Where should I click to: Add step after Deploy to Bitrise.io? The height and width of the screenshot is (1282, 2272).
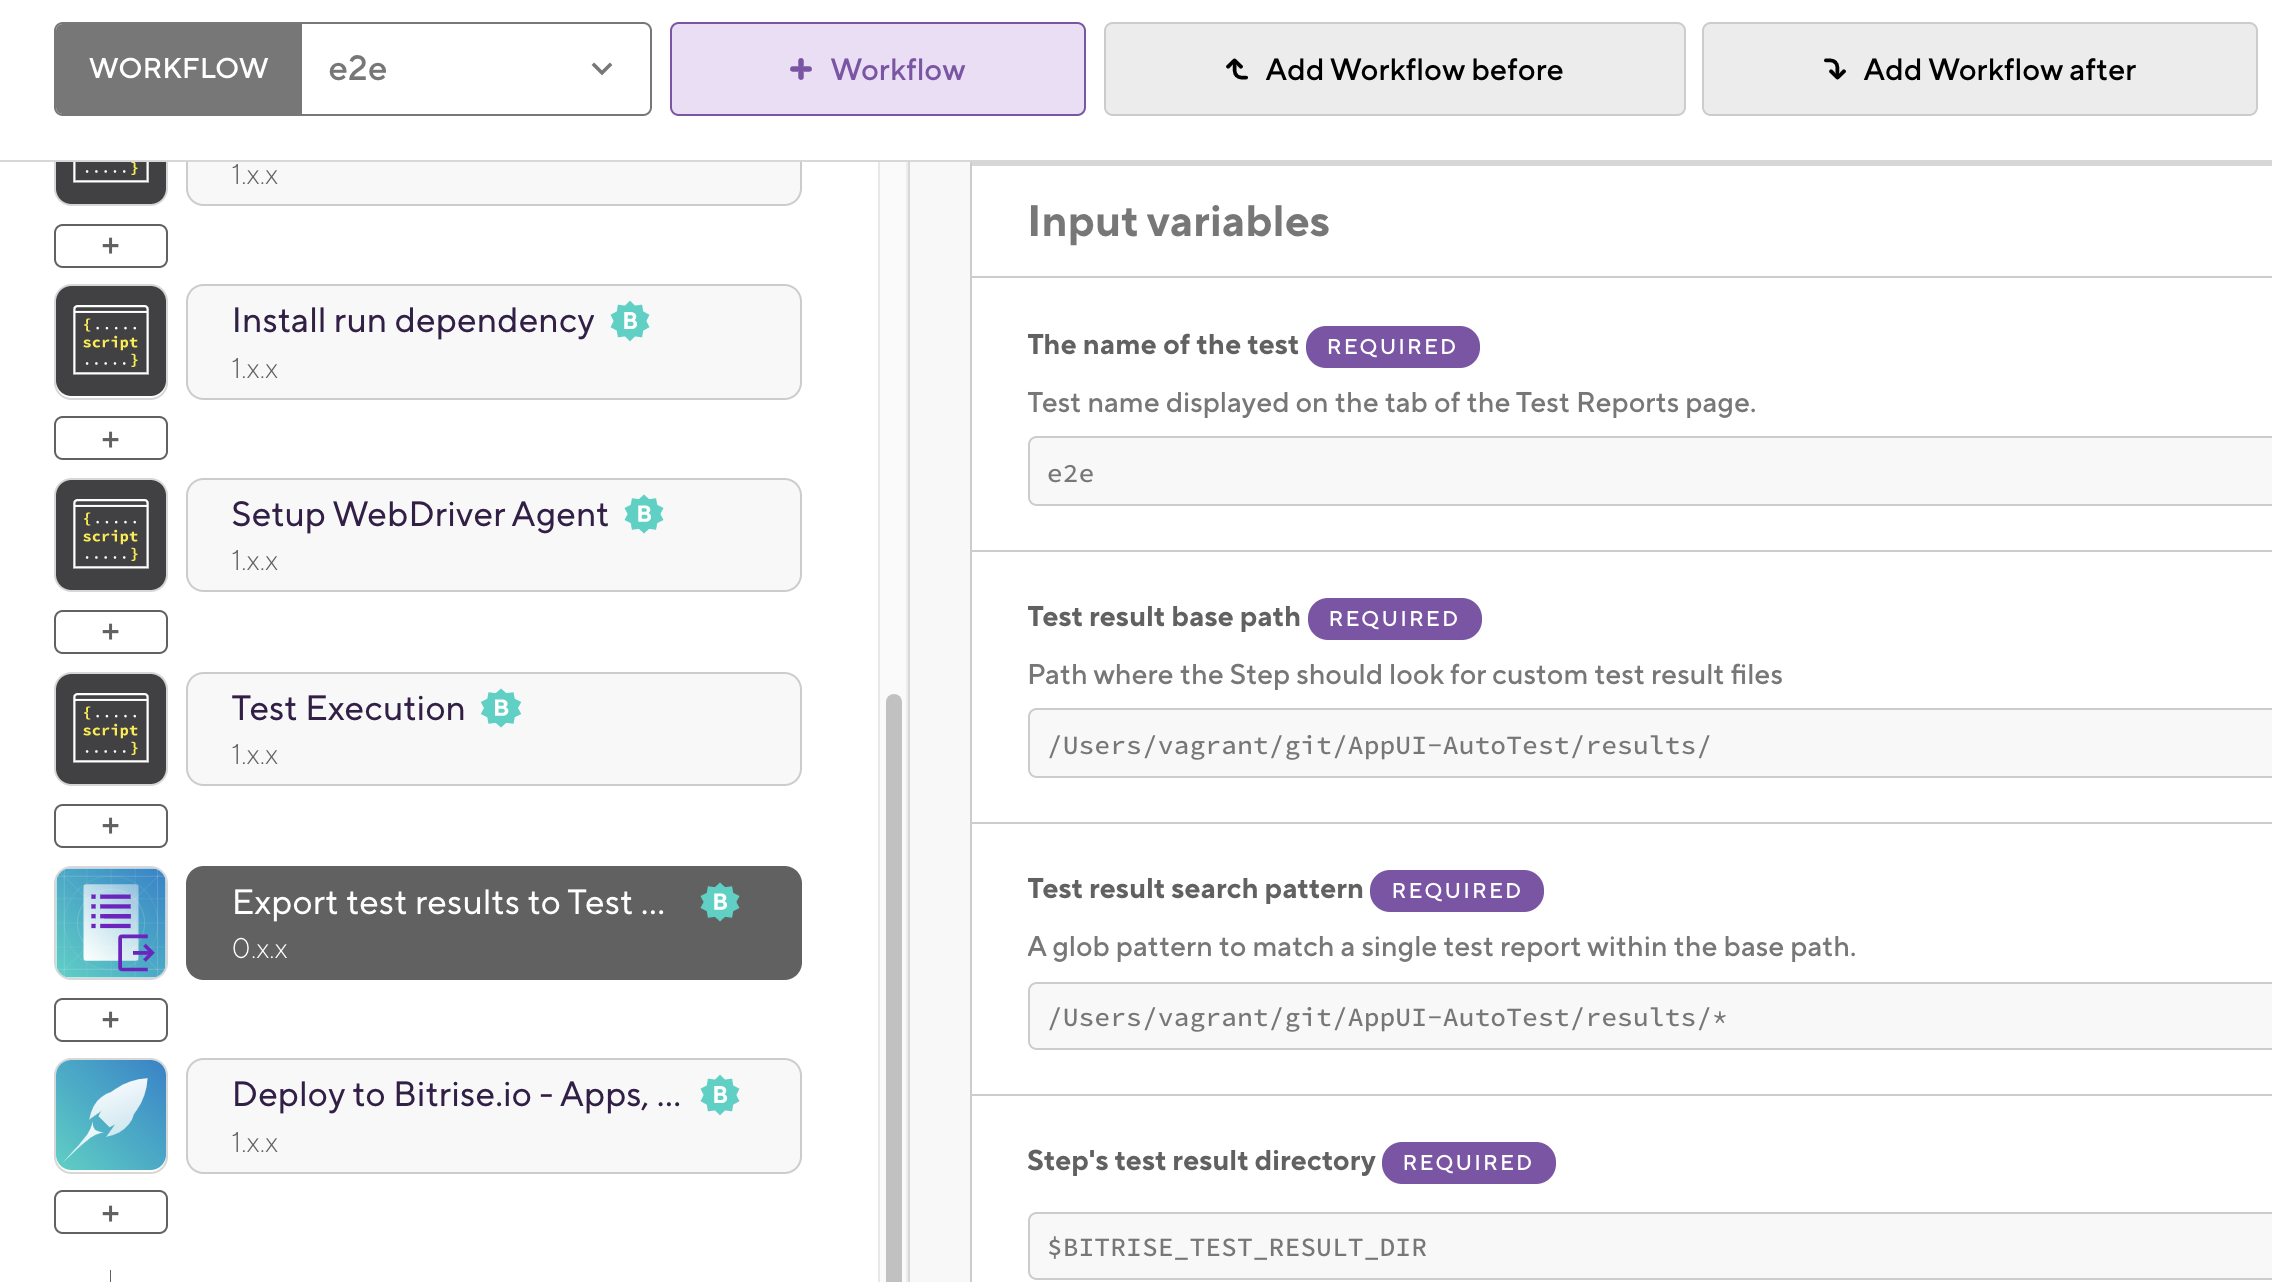point(111,1213)
